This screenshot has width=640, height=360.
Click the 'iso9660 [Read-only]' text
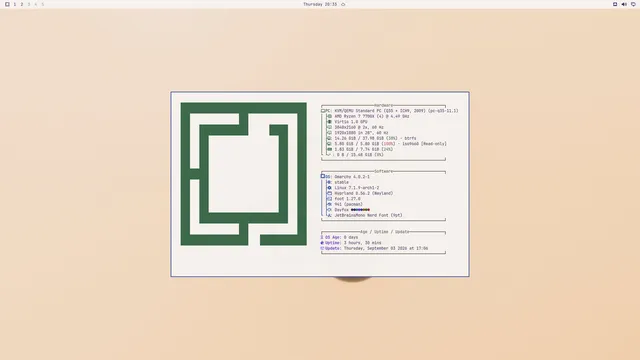[424, 144]
